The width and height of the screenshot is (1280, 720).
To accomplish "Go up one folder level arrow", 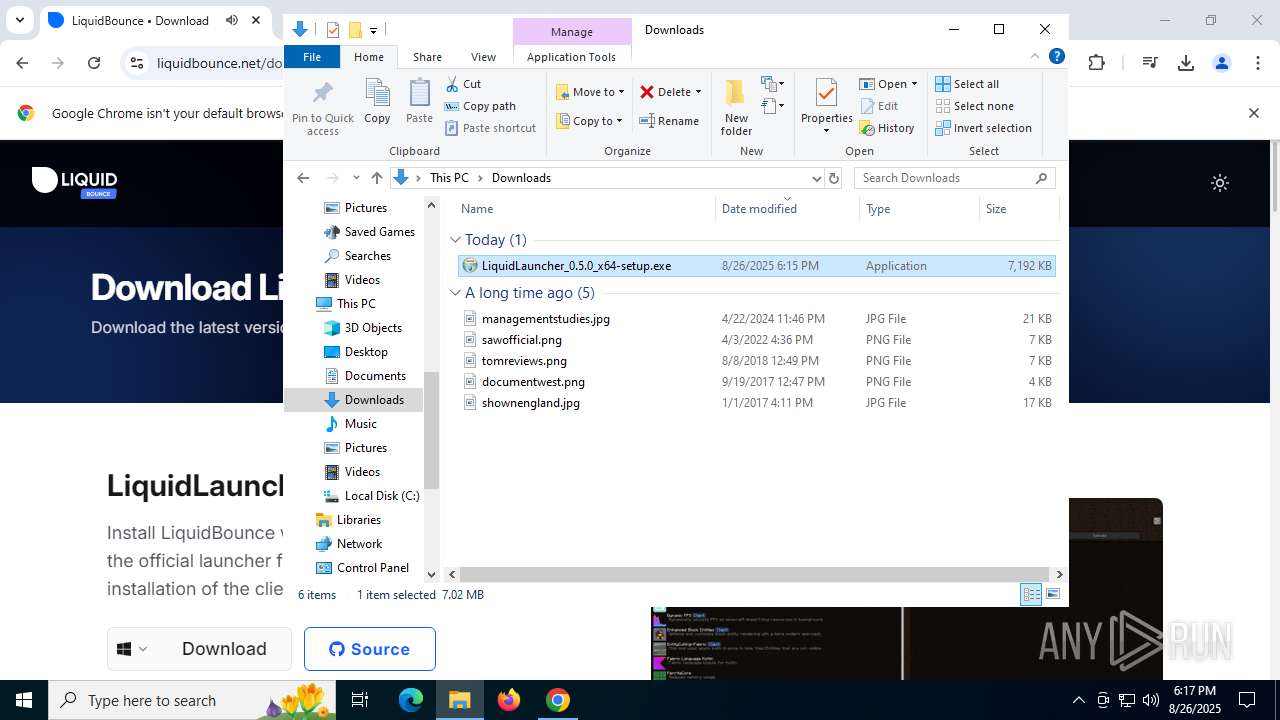I will pos(376,178).
